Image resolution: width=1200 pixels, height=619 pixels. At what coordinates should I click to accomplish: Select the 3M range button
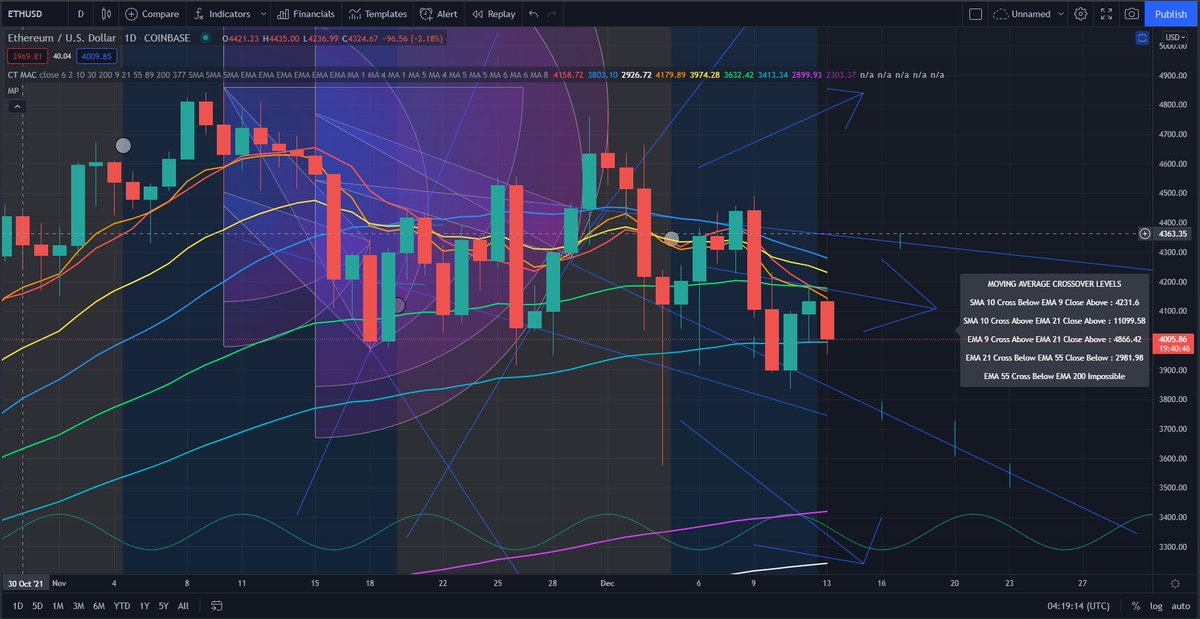pos(78,605)
